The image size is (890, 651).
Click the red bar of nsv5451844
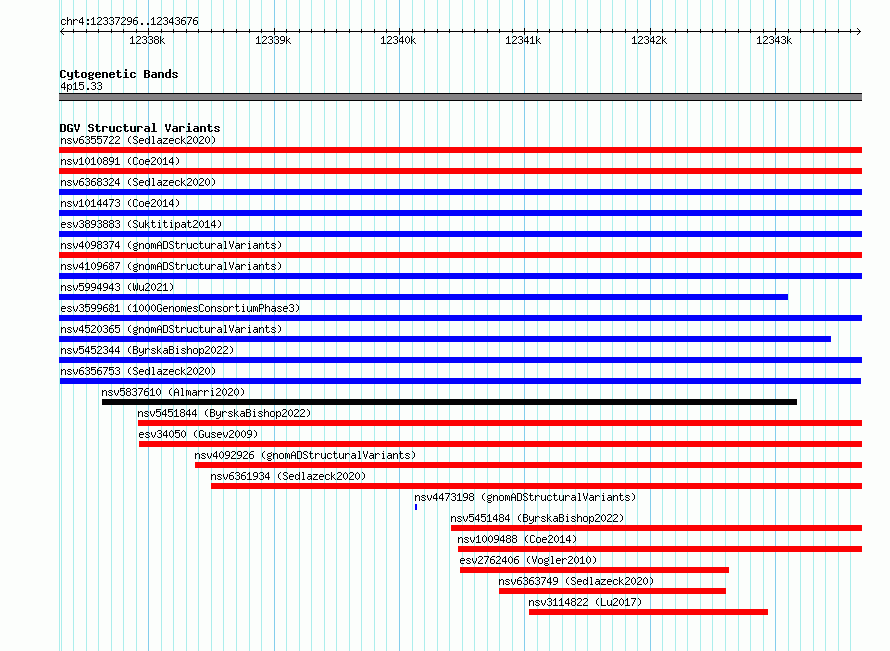(x=499, y=423)
